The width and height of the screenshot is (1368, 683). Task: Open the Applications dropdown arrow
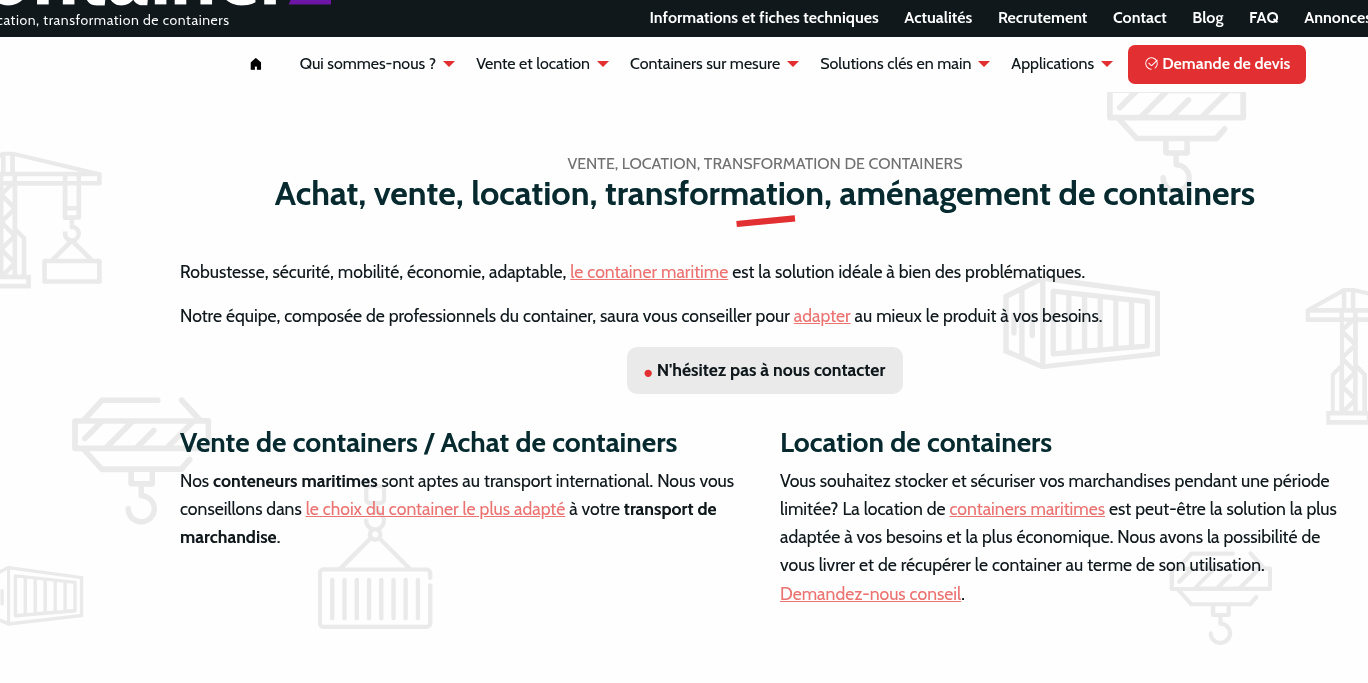(x=1107, y=64)
